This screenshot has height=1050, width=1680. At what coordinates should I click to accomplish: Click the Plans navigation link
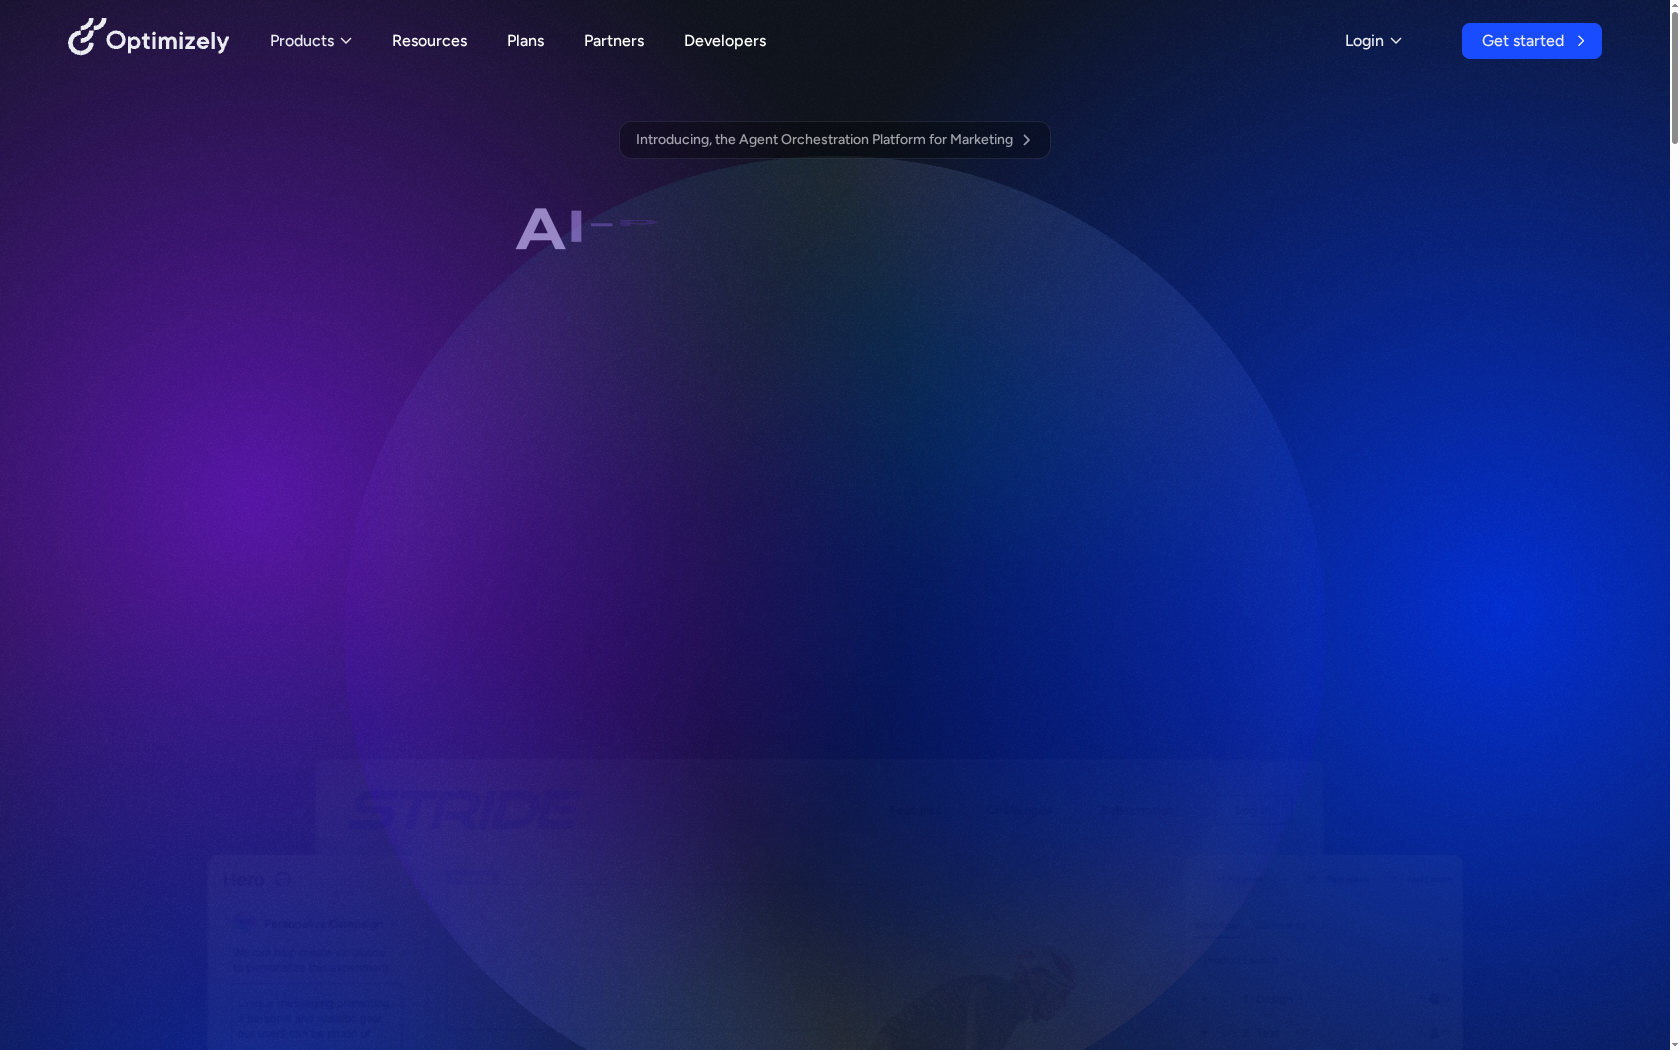(x=525, y=41)
